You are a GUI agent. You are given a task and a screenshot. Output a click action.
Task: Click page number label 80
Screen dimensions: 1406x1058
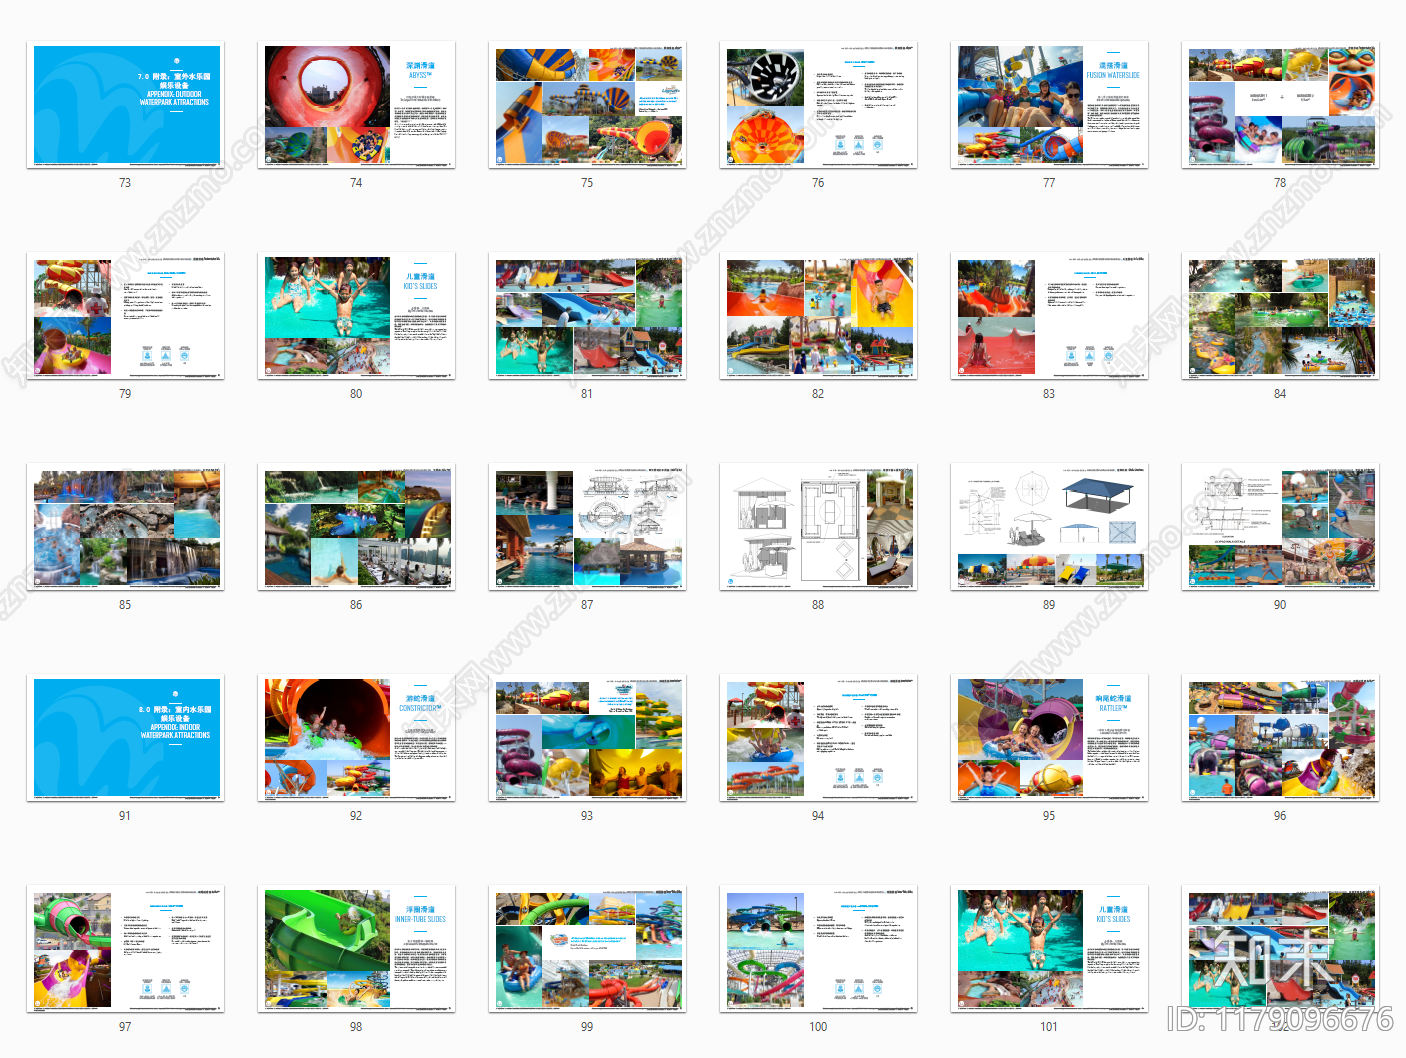(x=356, y=394)
